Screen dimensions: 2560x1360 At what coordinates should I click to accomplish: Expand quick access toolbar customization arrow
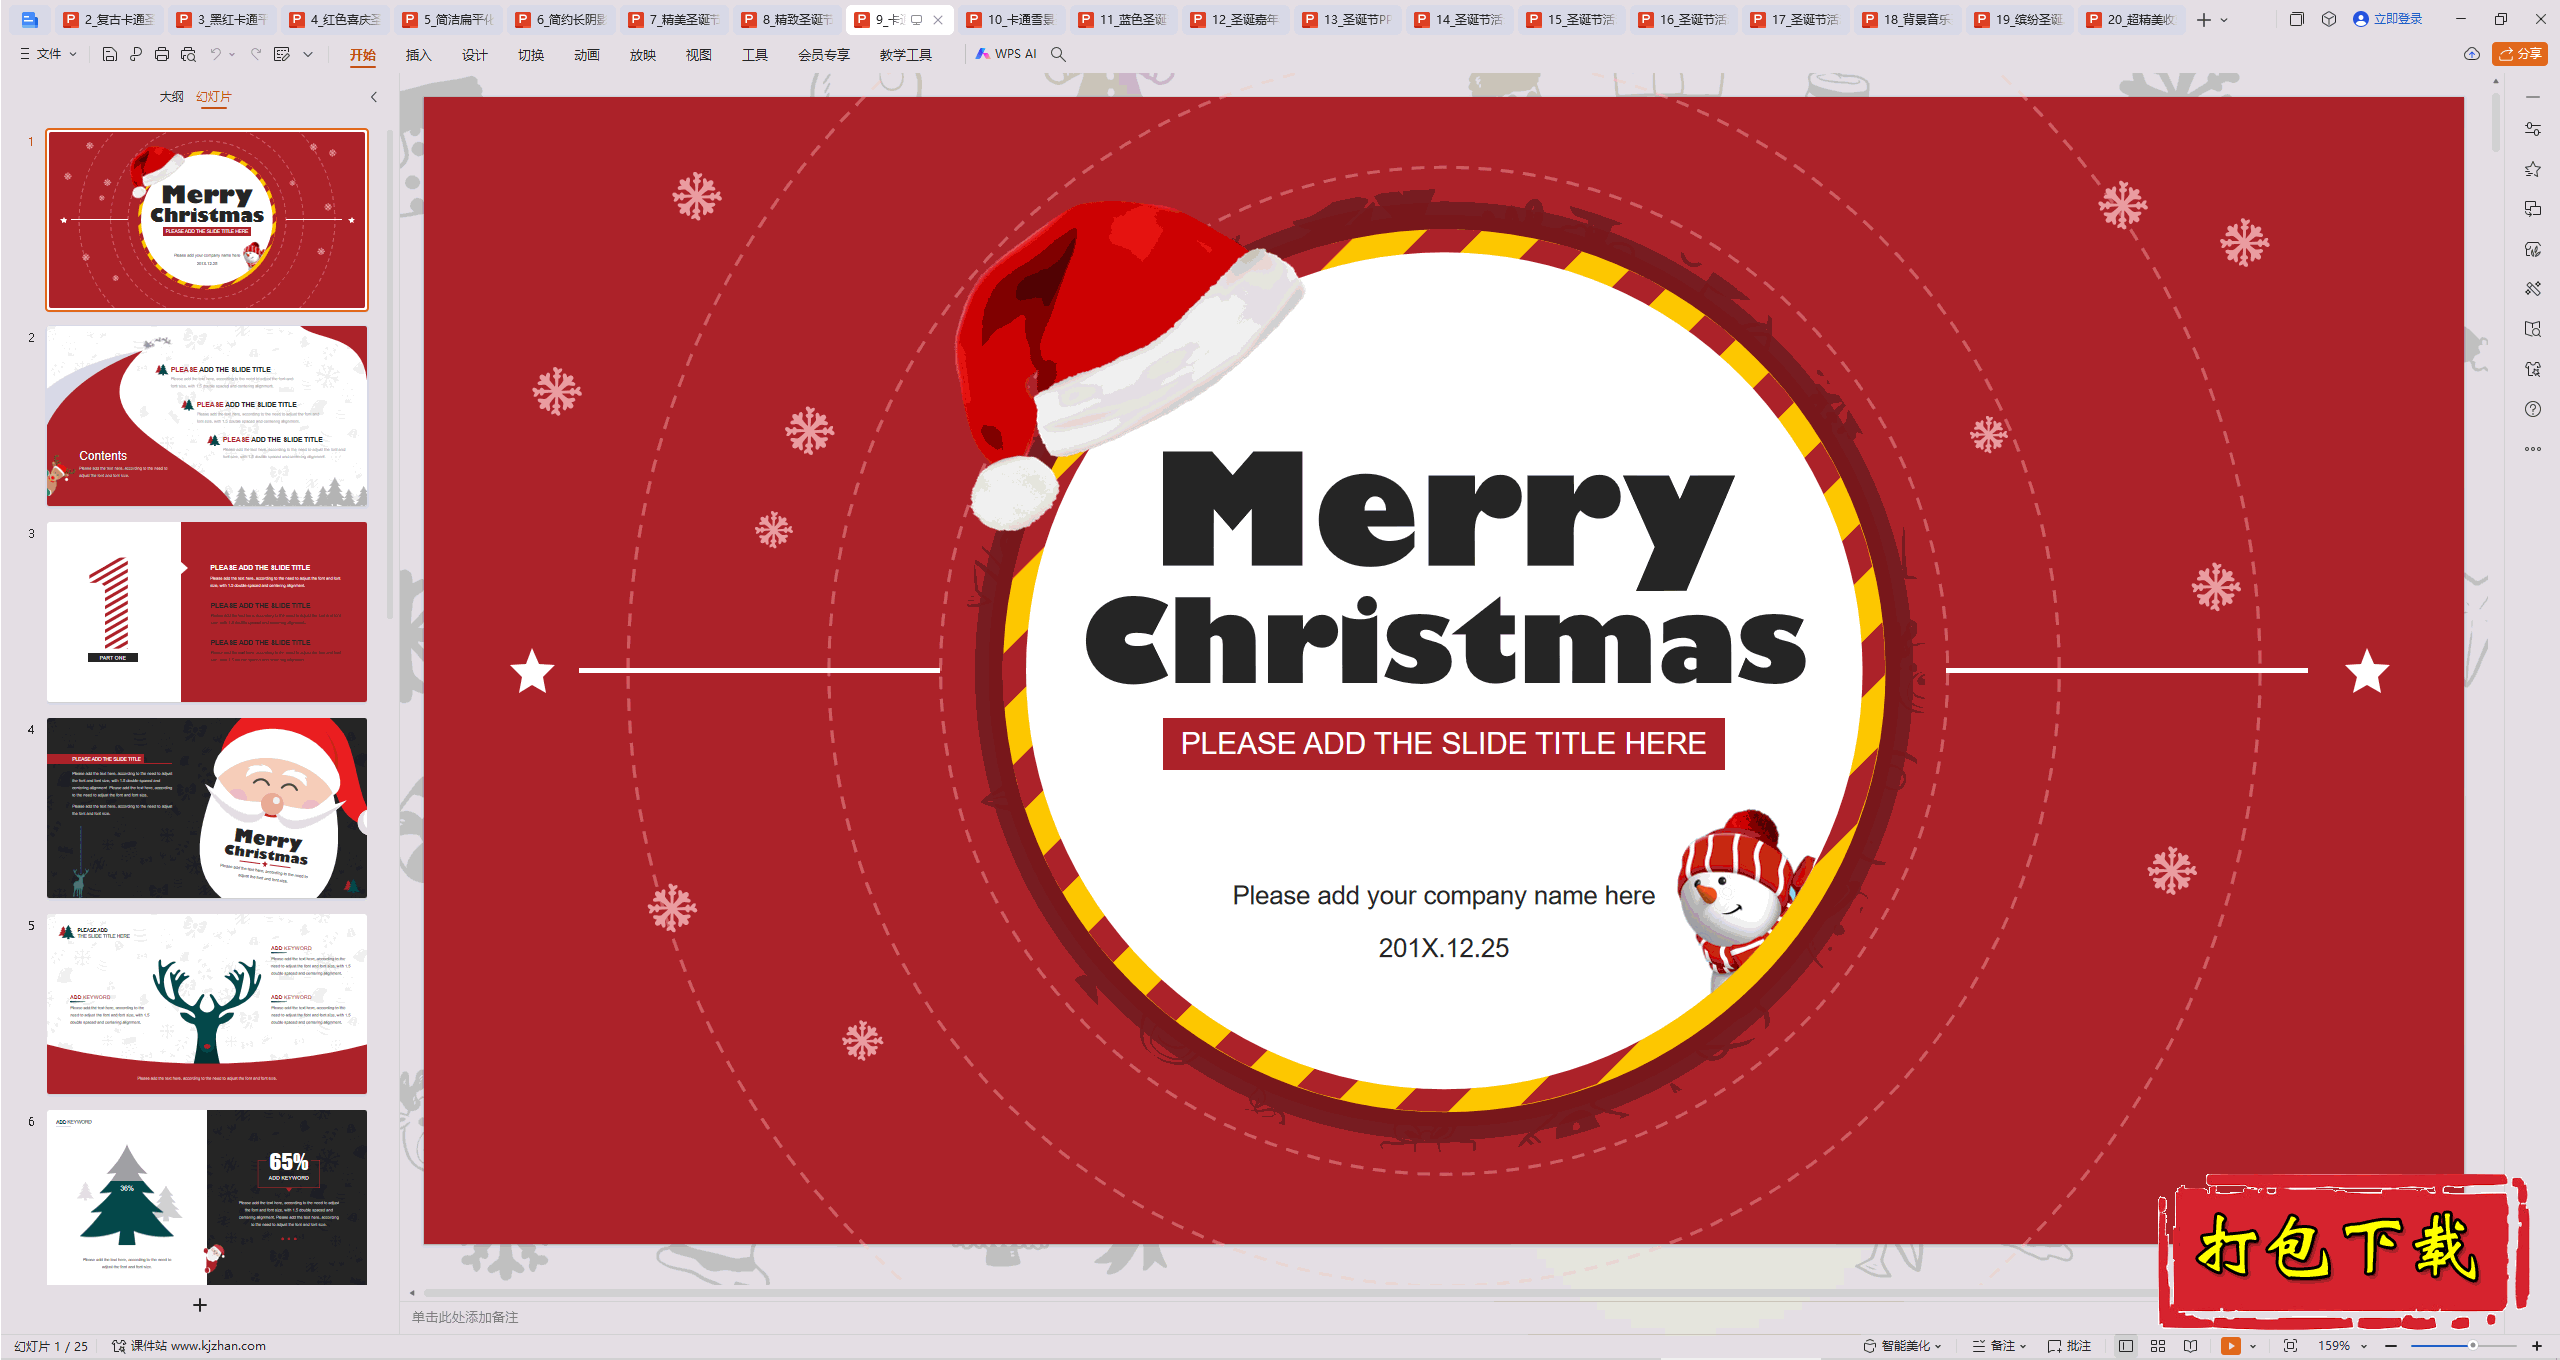click(308, 54)
